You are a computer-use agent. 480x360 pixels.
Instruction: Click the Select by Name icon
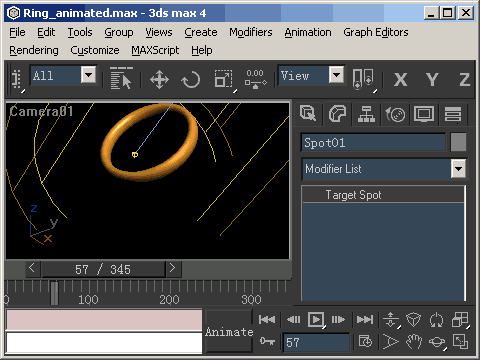121,79
